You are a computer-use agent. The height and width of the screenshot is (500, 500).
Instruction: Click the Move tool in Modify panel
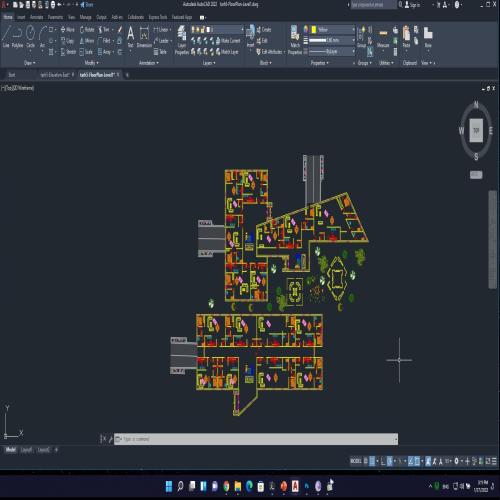68,30
